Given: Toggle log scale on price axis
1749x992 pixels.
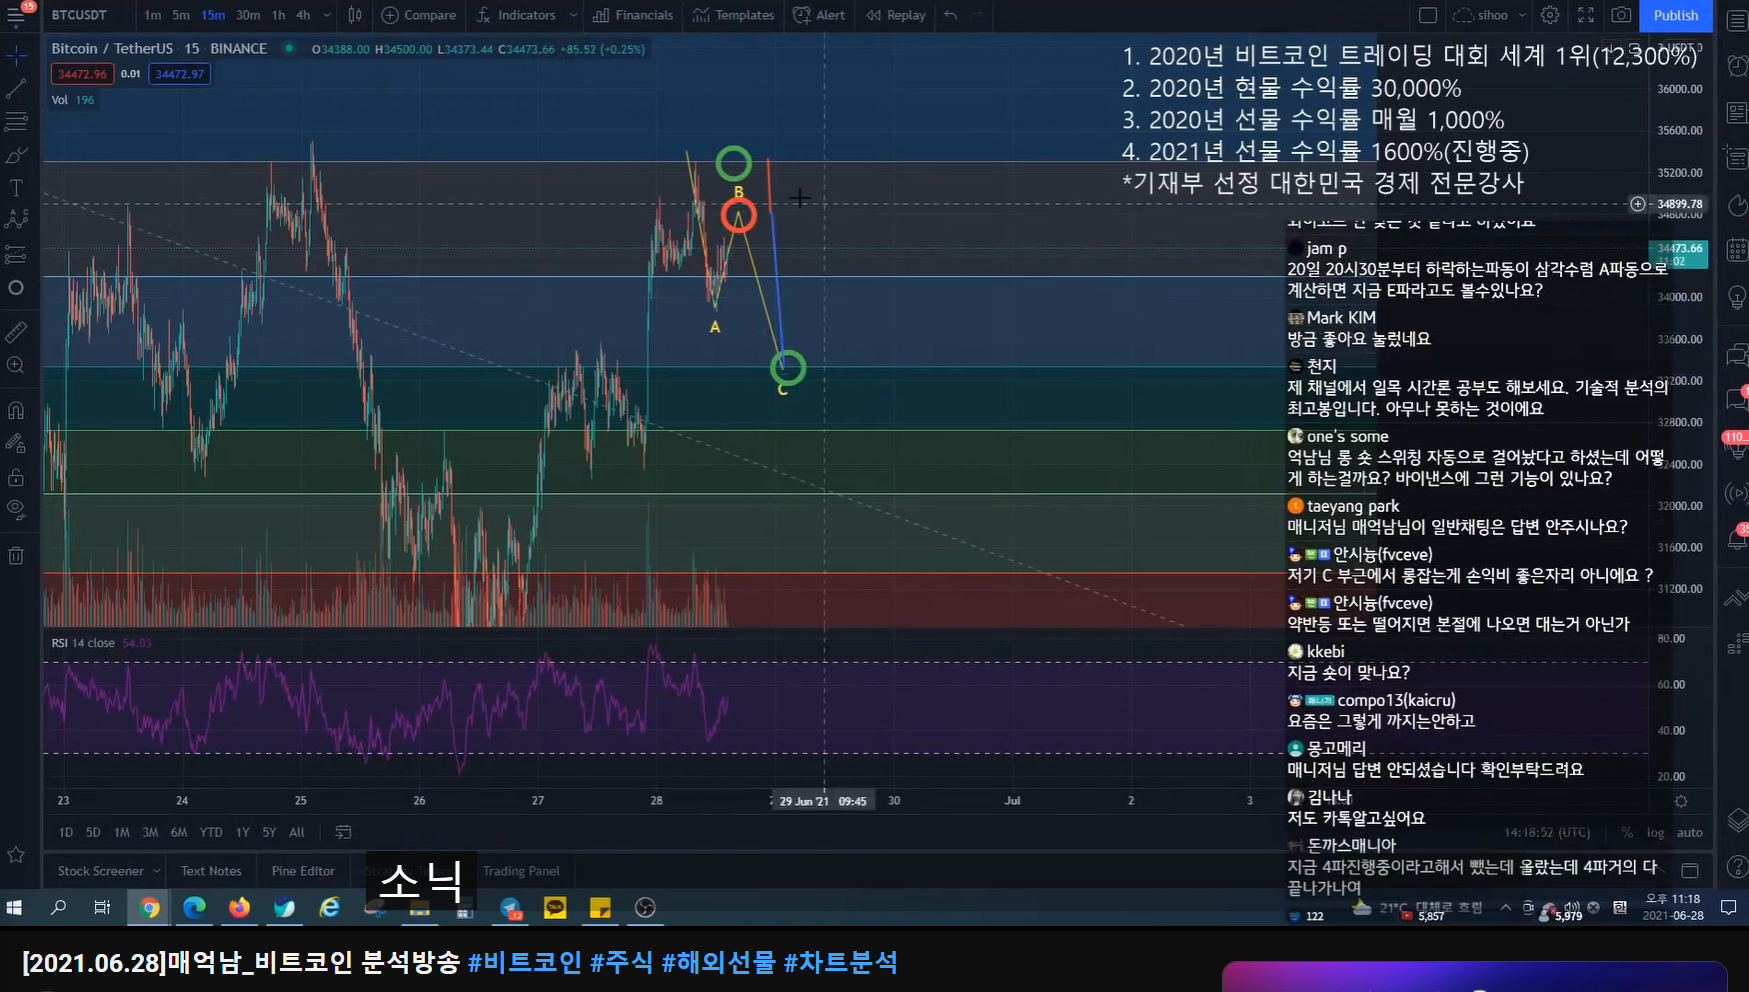Looking at the screenshot, I should (x=1656, y=832).
